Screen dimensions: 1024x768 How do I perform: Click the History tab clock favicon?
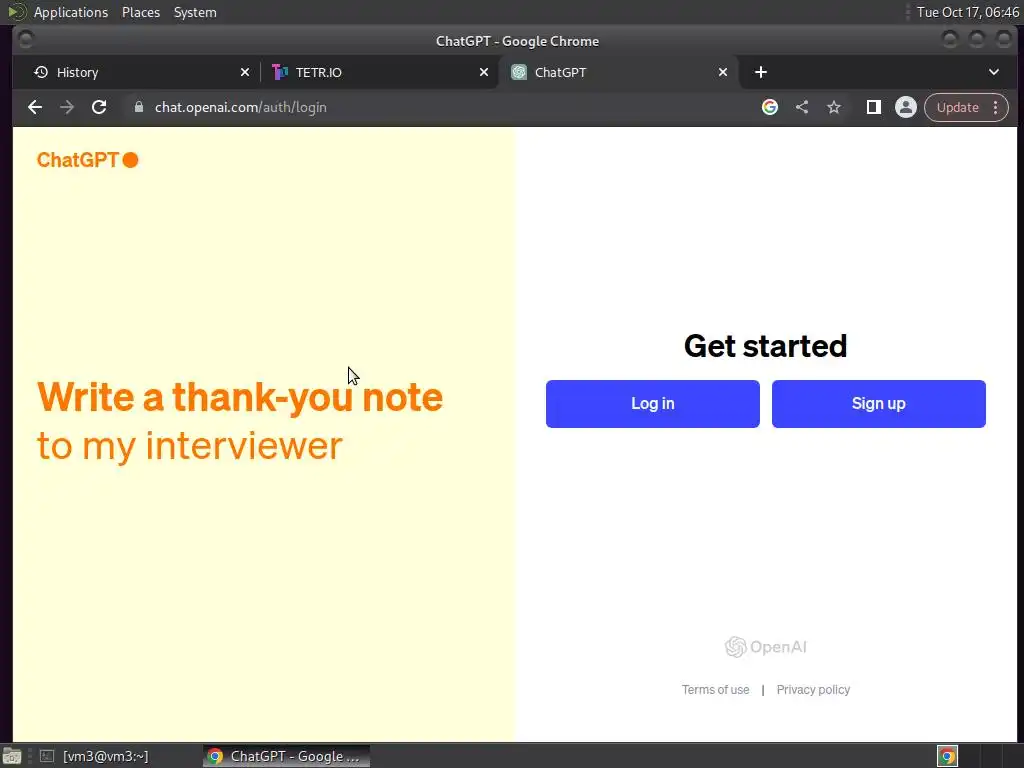click(x=41, y=72)
